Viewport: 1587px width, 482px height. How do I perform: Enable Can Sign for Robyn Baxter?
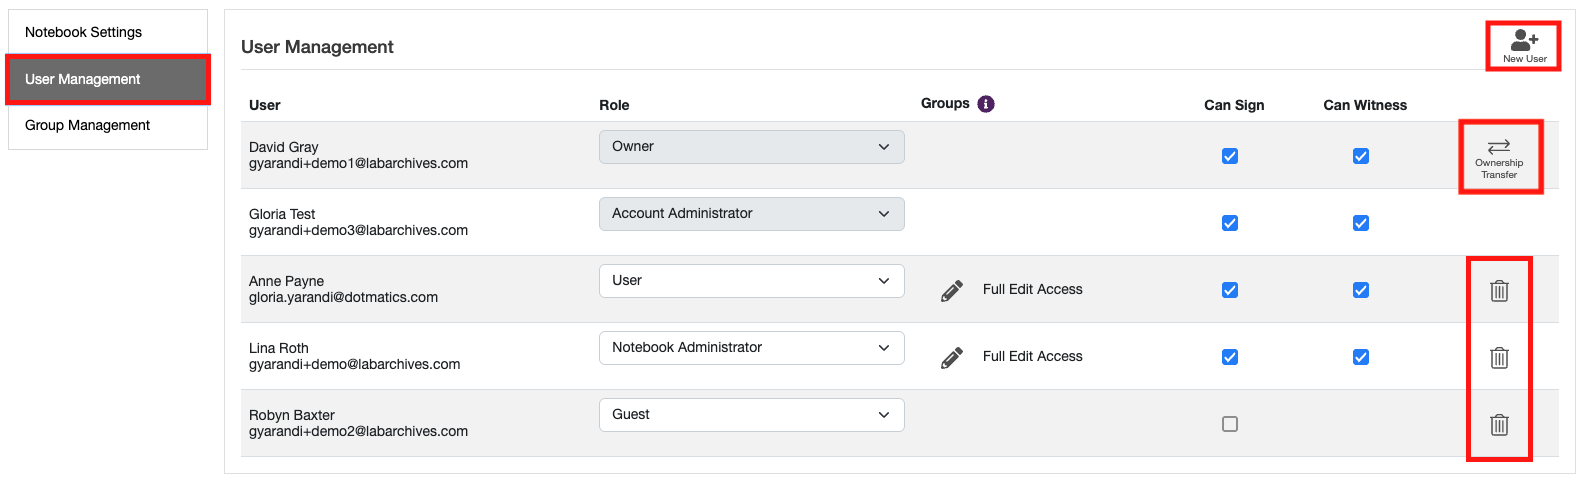(x=1230, y=424)
